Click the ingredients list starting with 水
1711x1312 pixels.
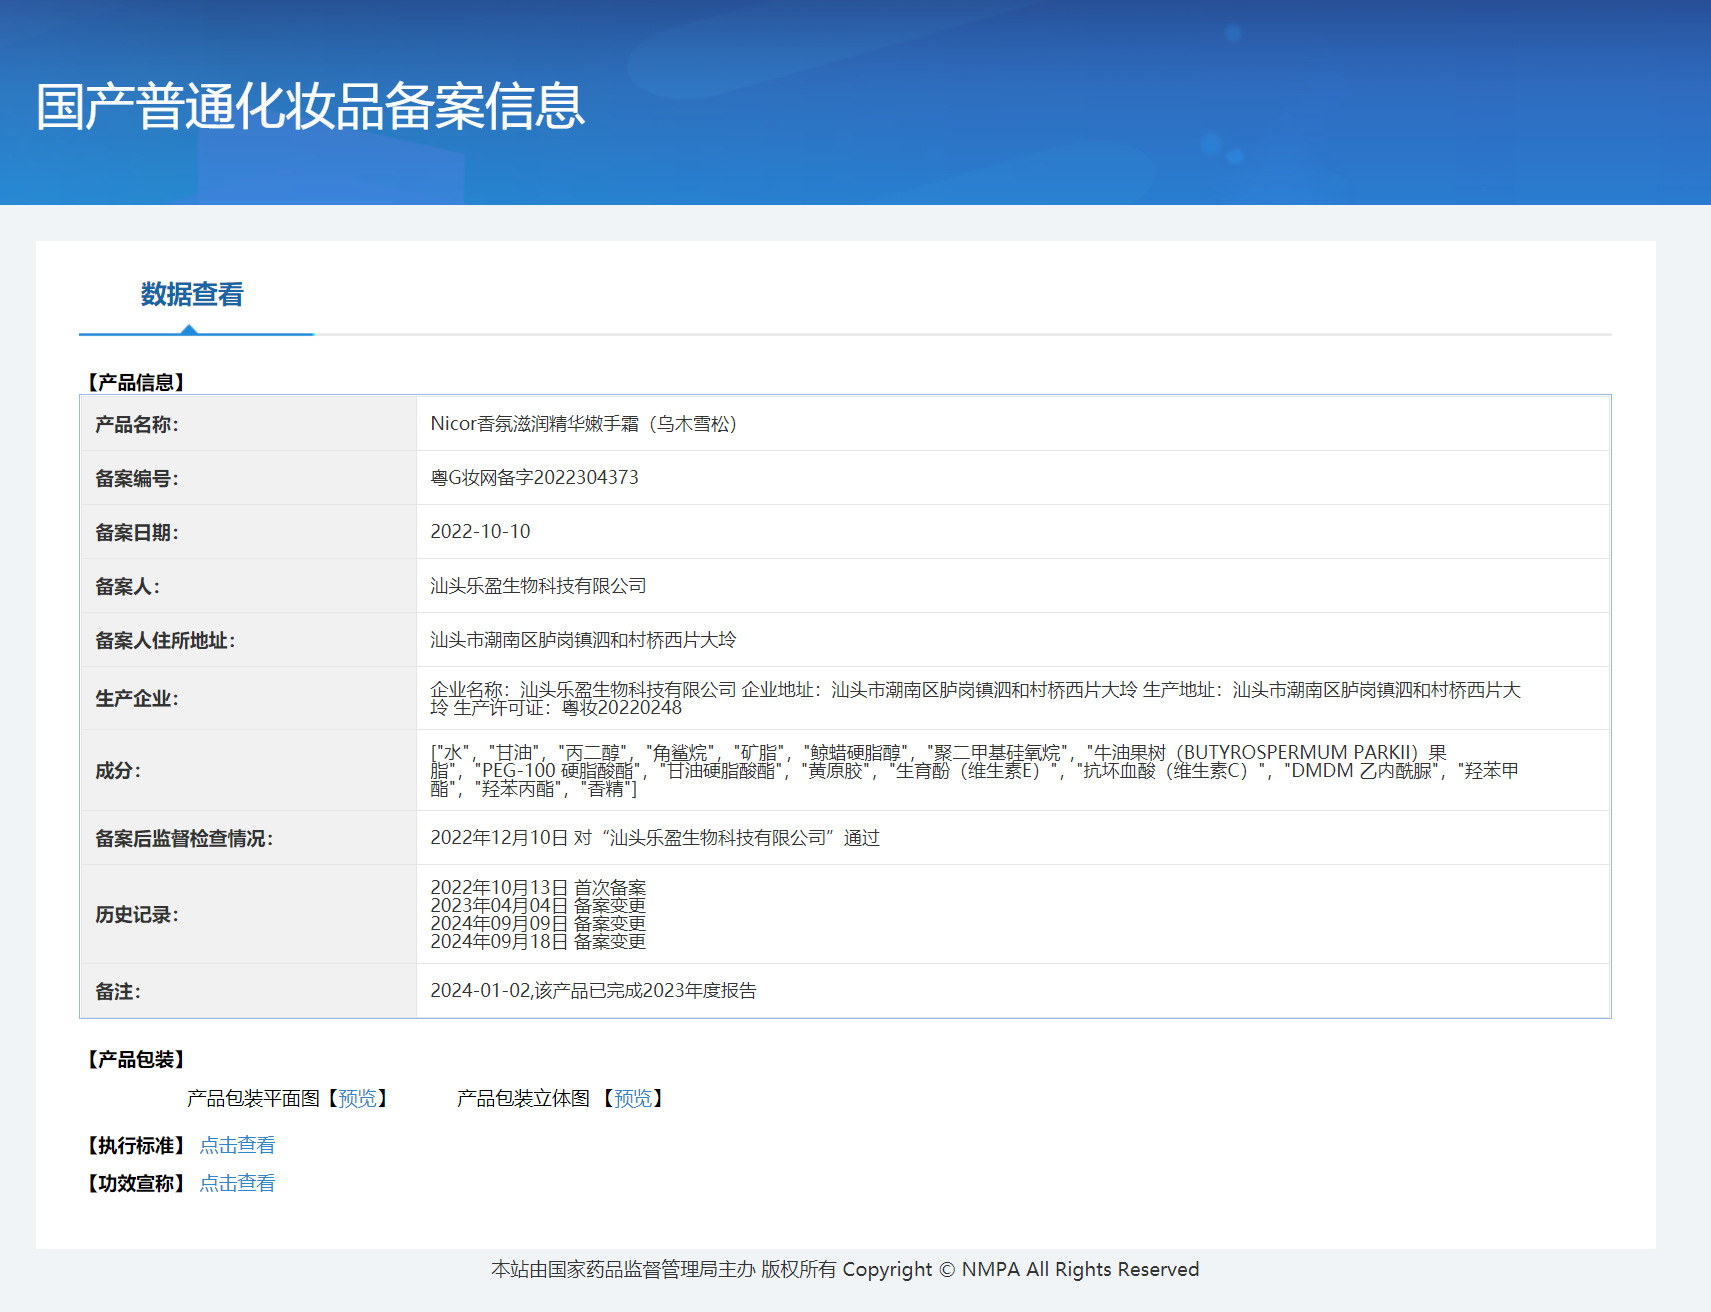(x=975, y=770)
